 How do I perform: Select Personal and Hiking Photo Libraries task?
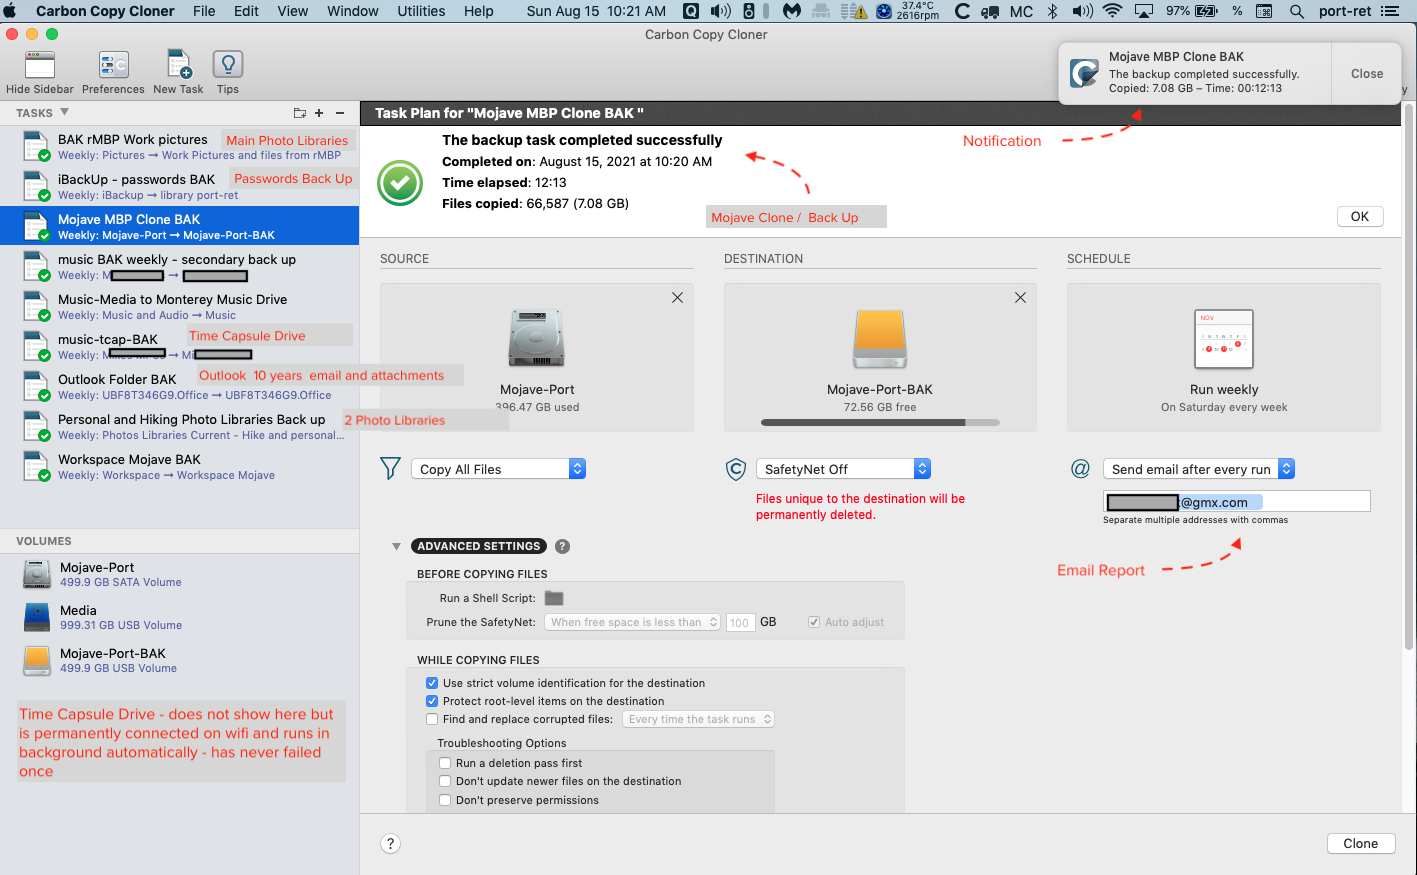click(x=180, y=426)
